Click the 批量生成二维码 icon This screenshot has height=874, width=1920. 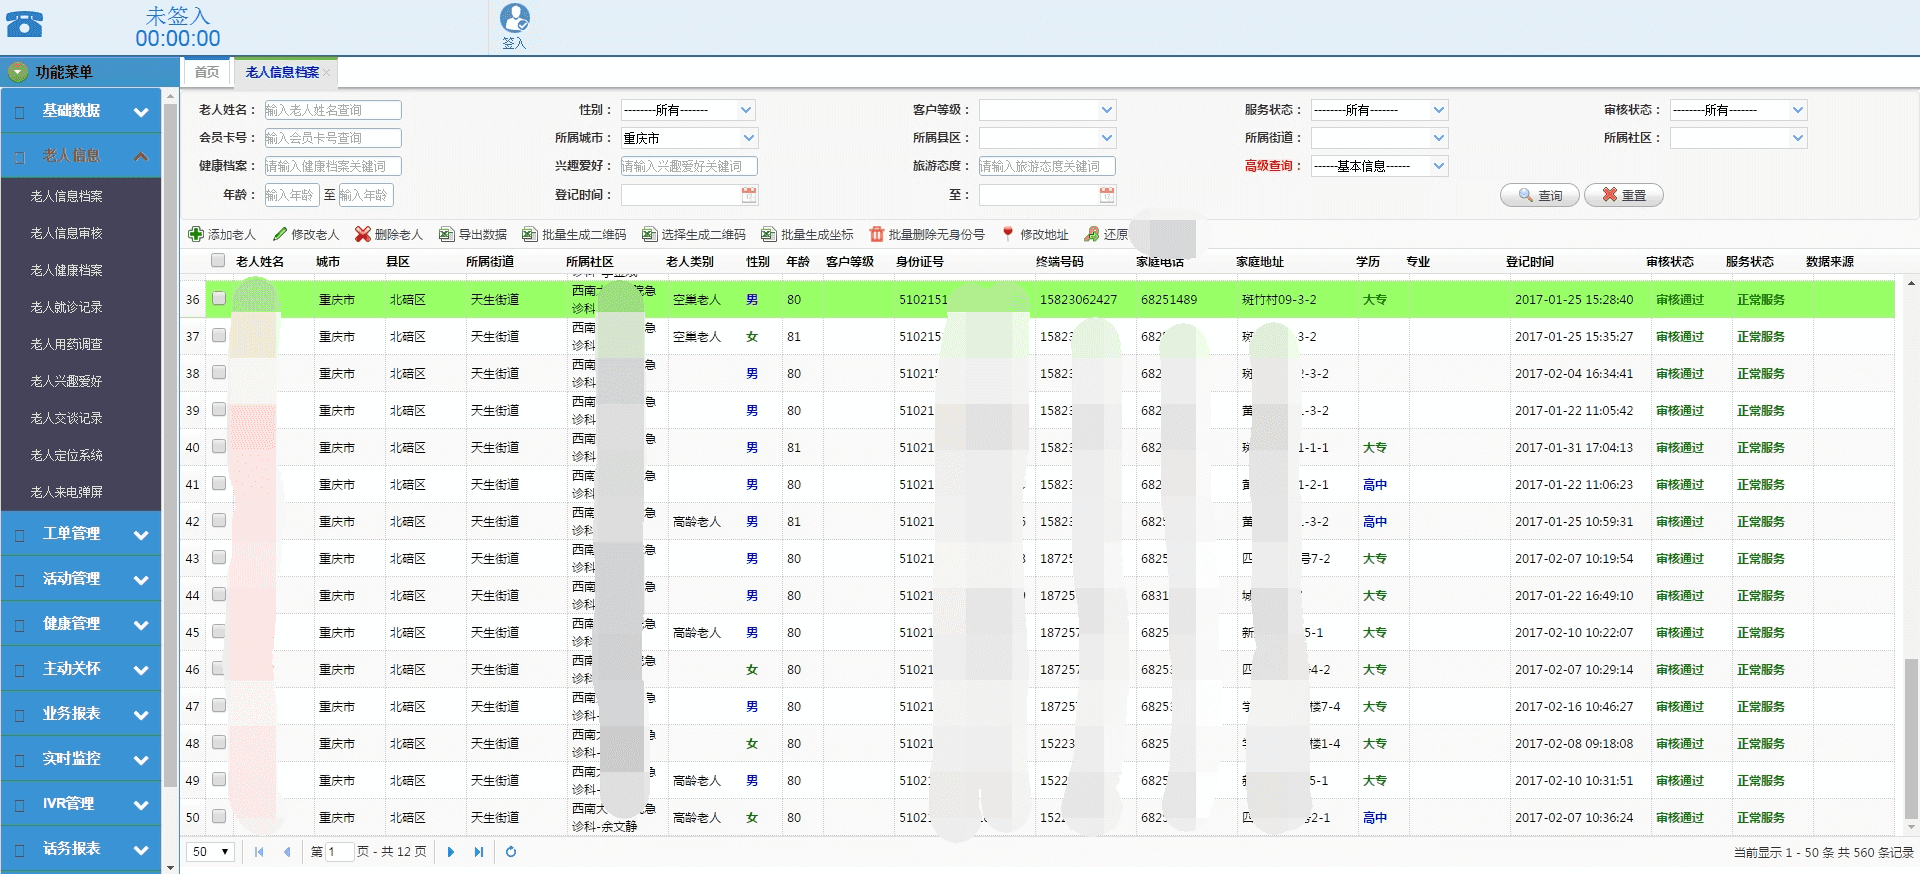pyautogui.click(x=530, y=234)
